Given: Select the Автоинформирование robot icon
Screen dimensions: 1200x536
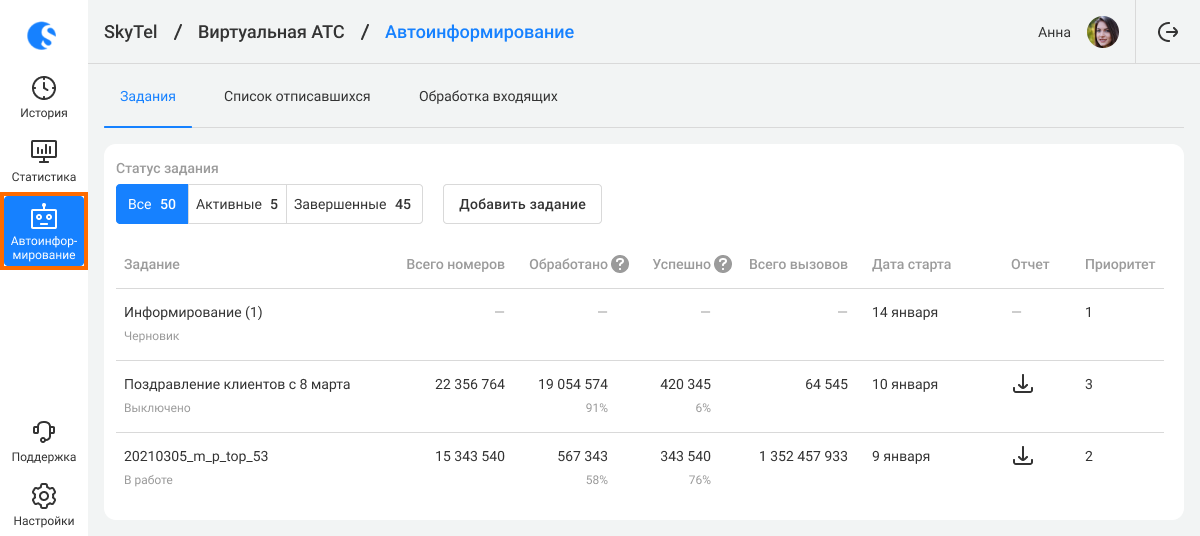Looking at the screenshot, I should (x=43, y=216).
